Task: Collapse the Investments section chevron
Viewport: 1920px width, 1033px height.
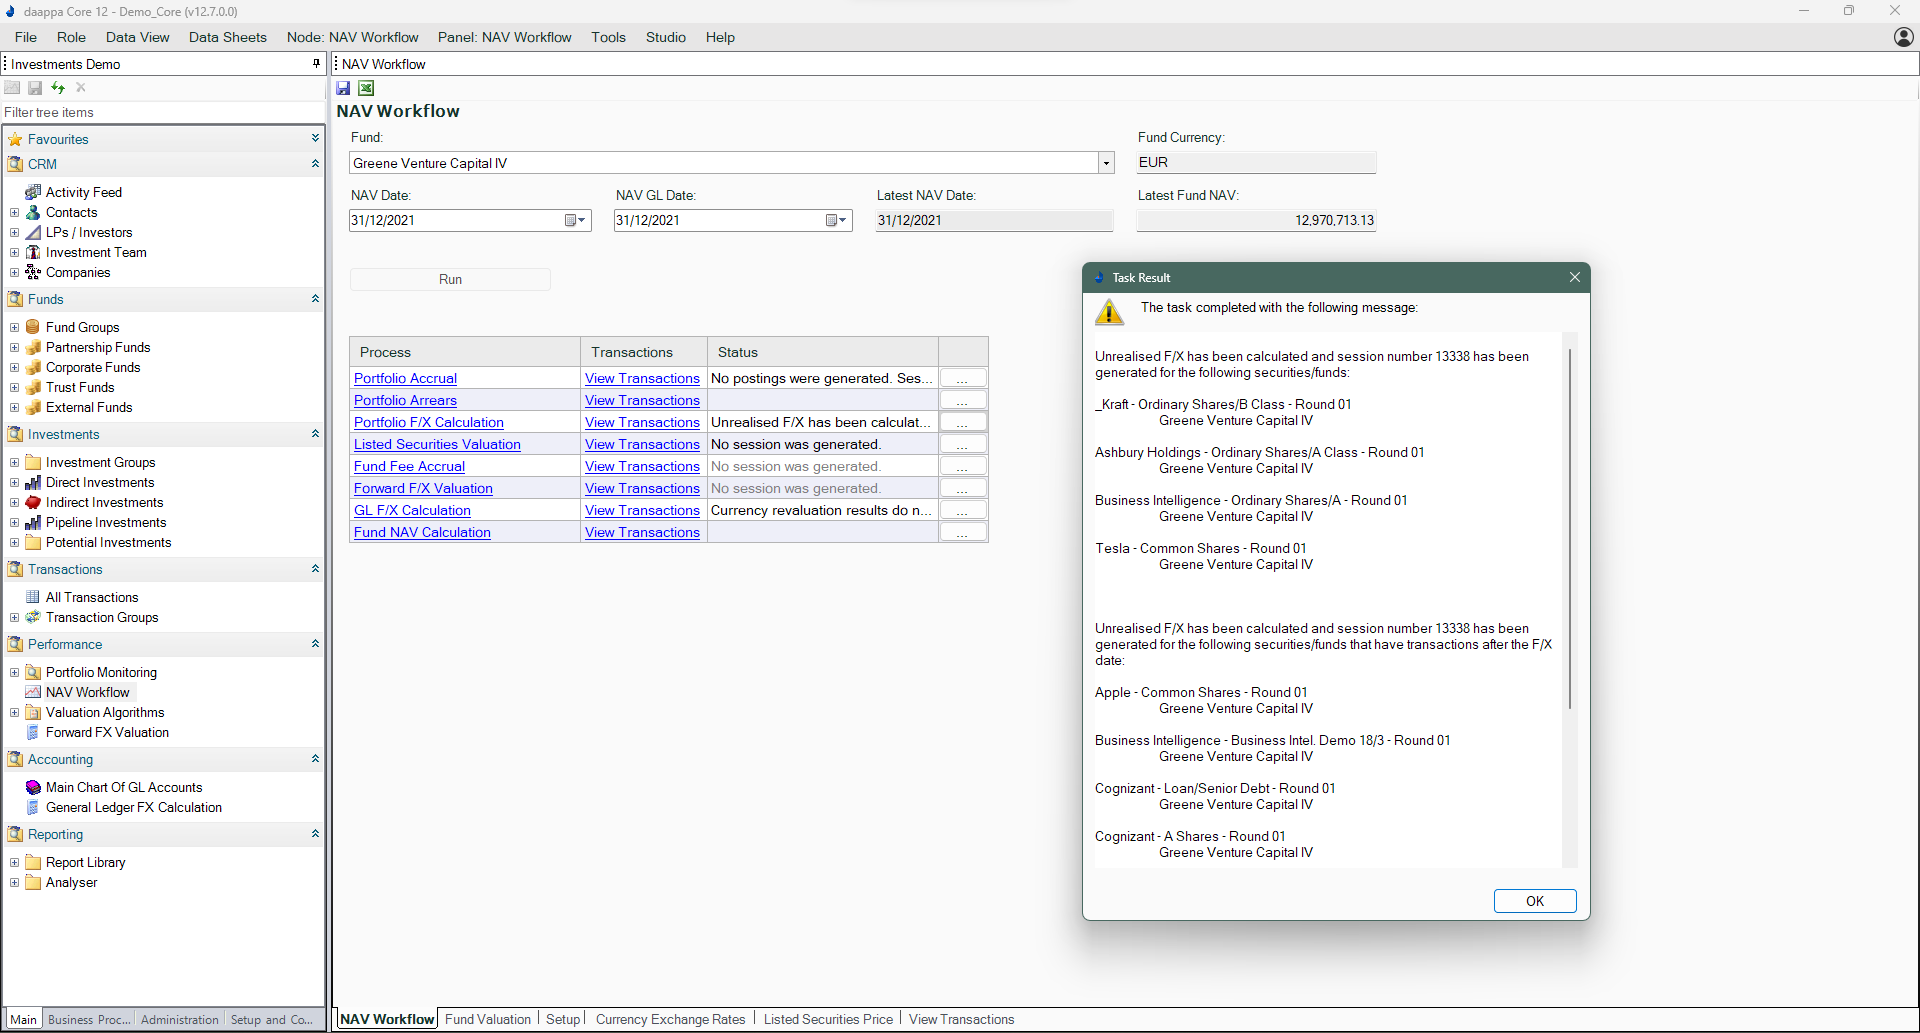Action: coord(315,433)
